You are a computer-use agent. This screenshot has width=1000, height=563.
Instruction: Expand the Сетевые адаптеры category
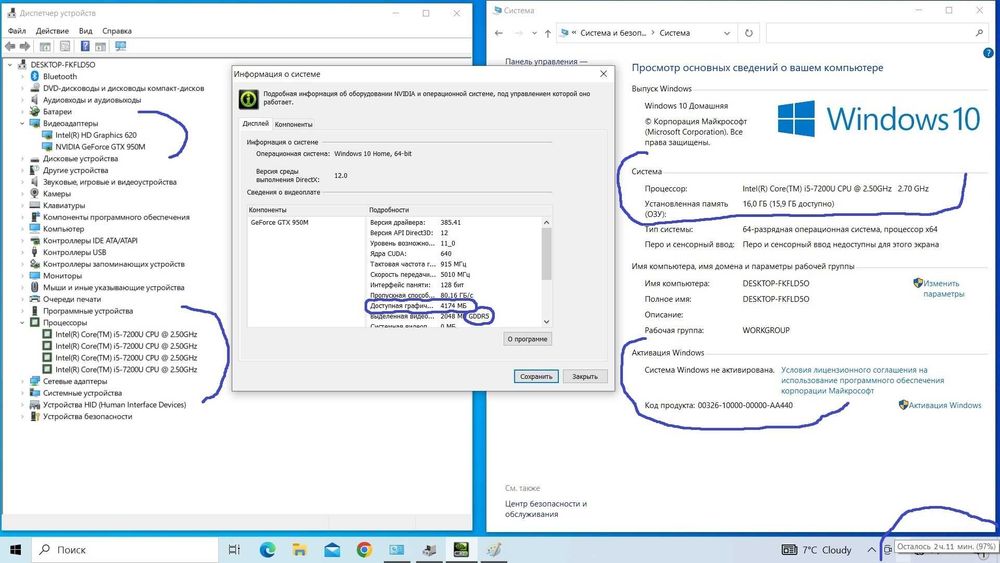(x=22, y=381)
